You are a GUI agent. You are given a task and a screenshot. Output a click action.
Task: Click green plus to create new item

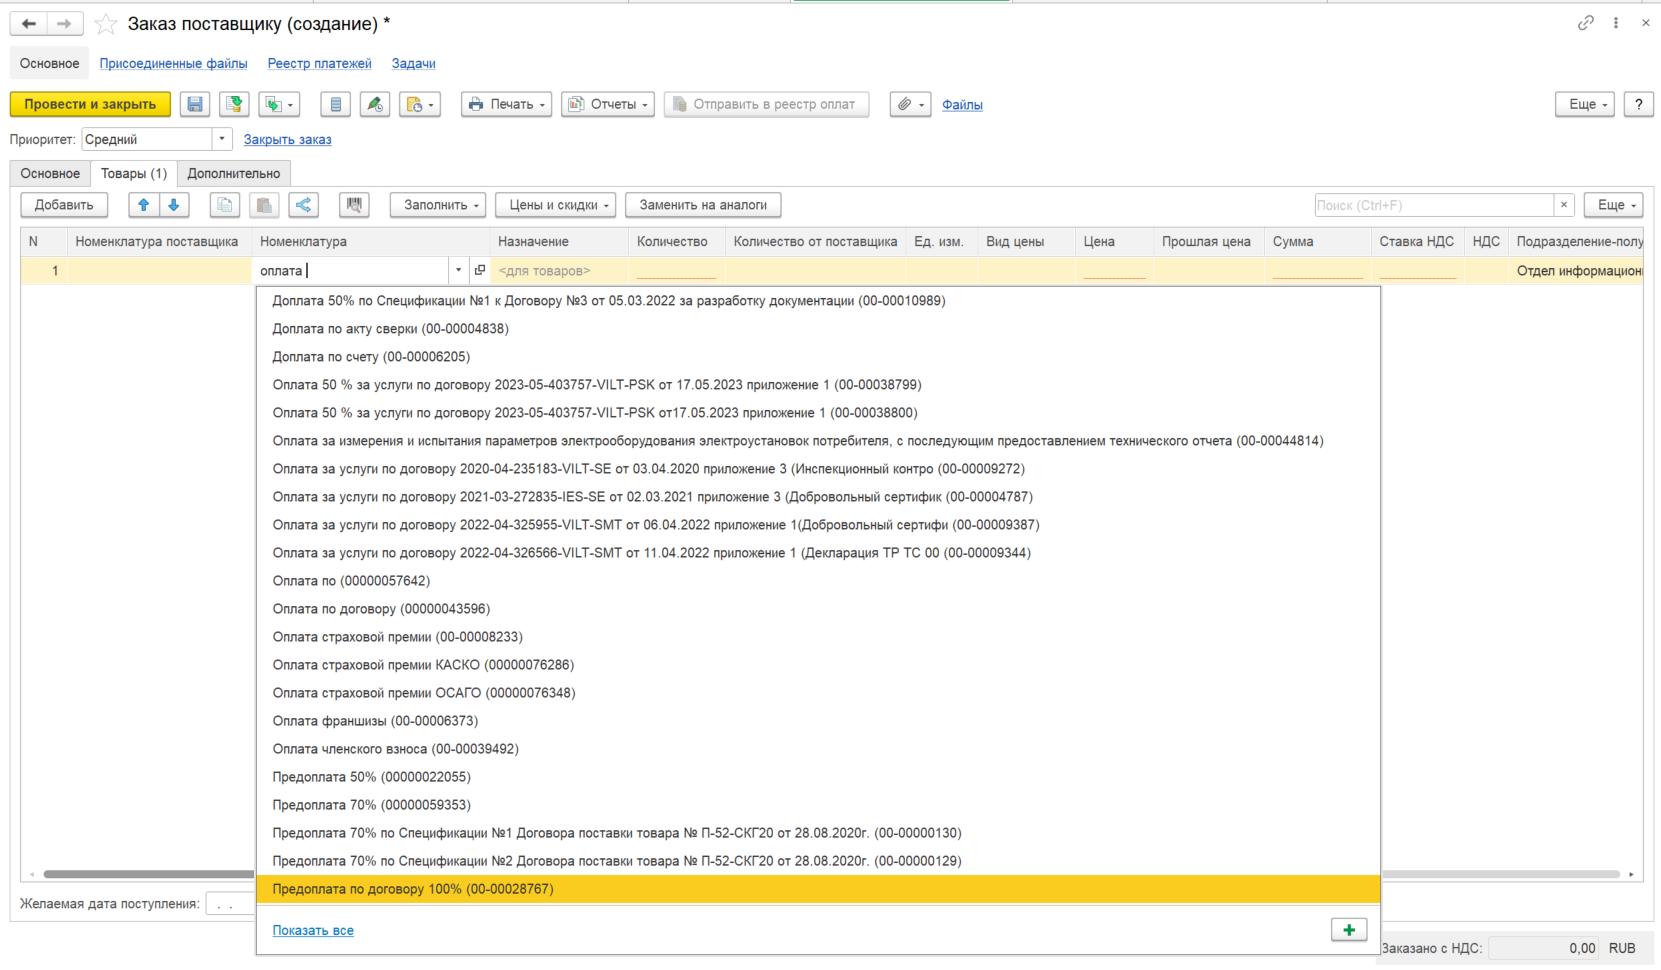1349,930
